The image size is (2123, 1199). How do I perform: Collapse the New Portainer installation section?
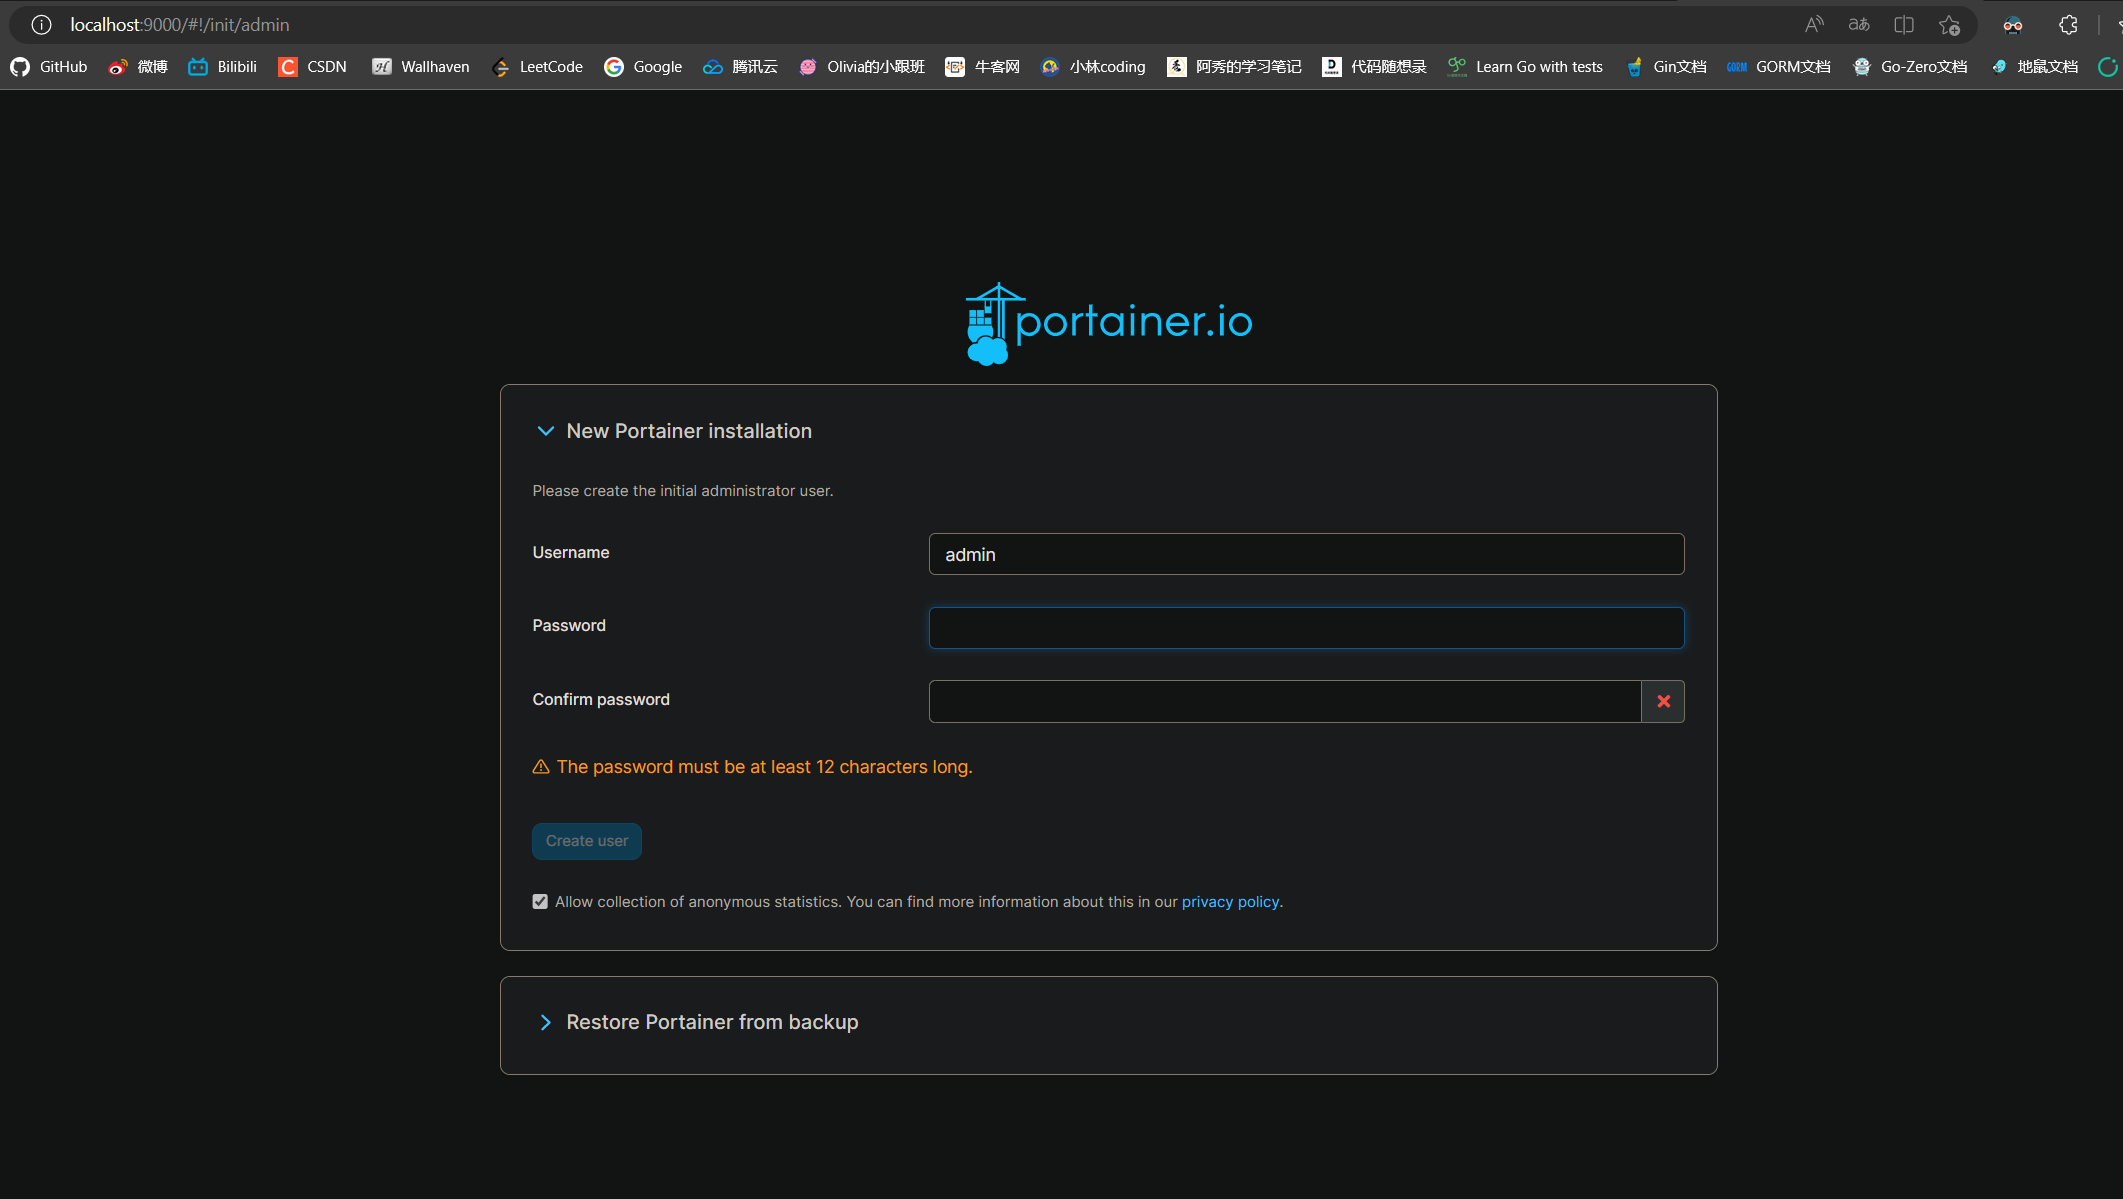545,431
